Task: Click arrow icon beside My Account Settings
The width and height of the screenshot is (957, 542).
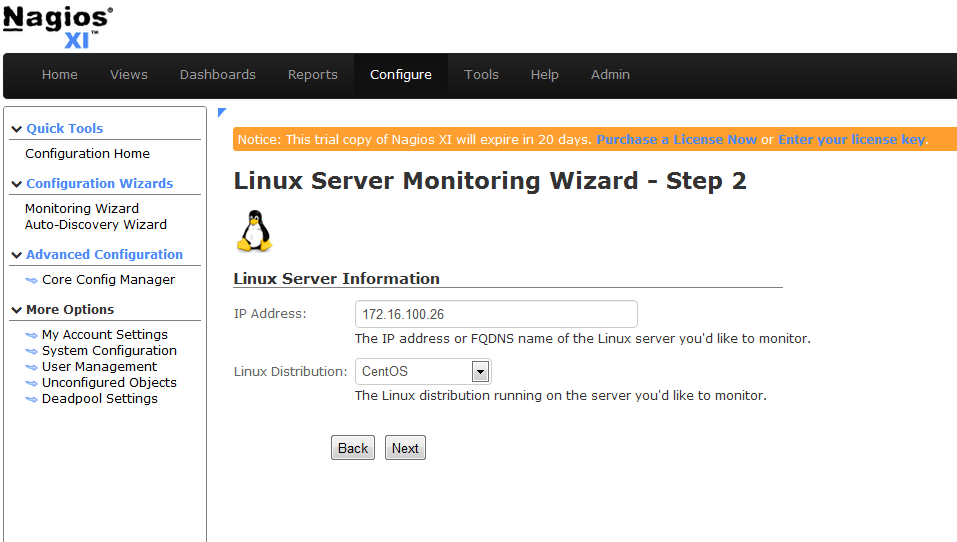Action: coord(31,335)
